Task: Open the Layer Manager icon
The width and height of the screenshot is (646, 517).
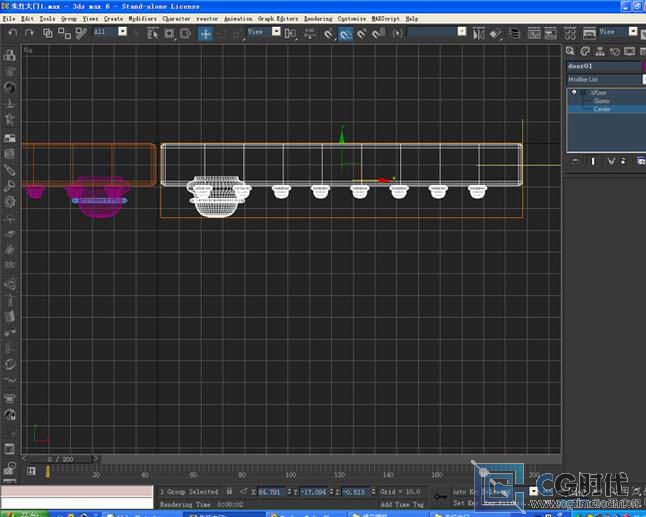Action: click(514, 33)
